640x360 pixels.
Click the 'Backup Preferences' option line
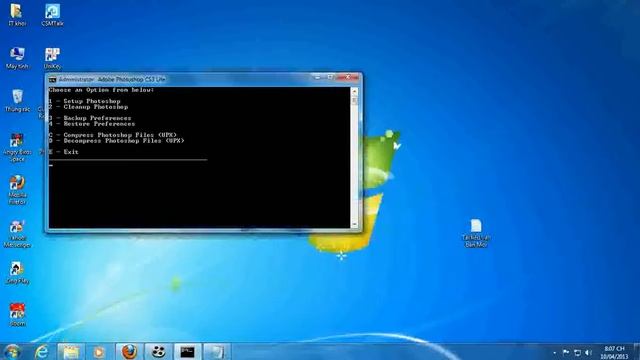[90, 118]
